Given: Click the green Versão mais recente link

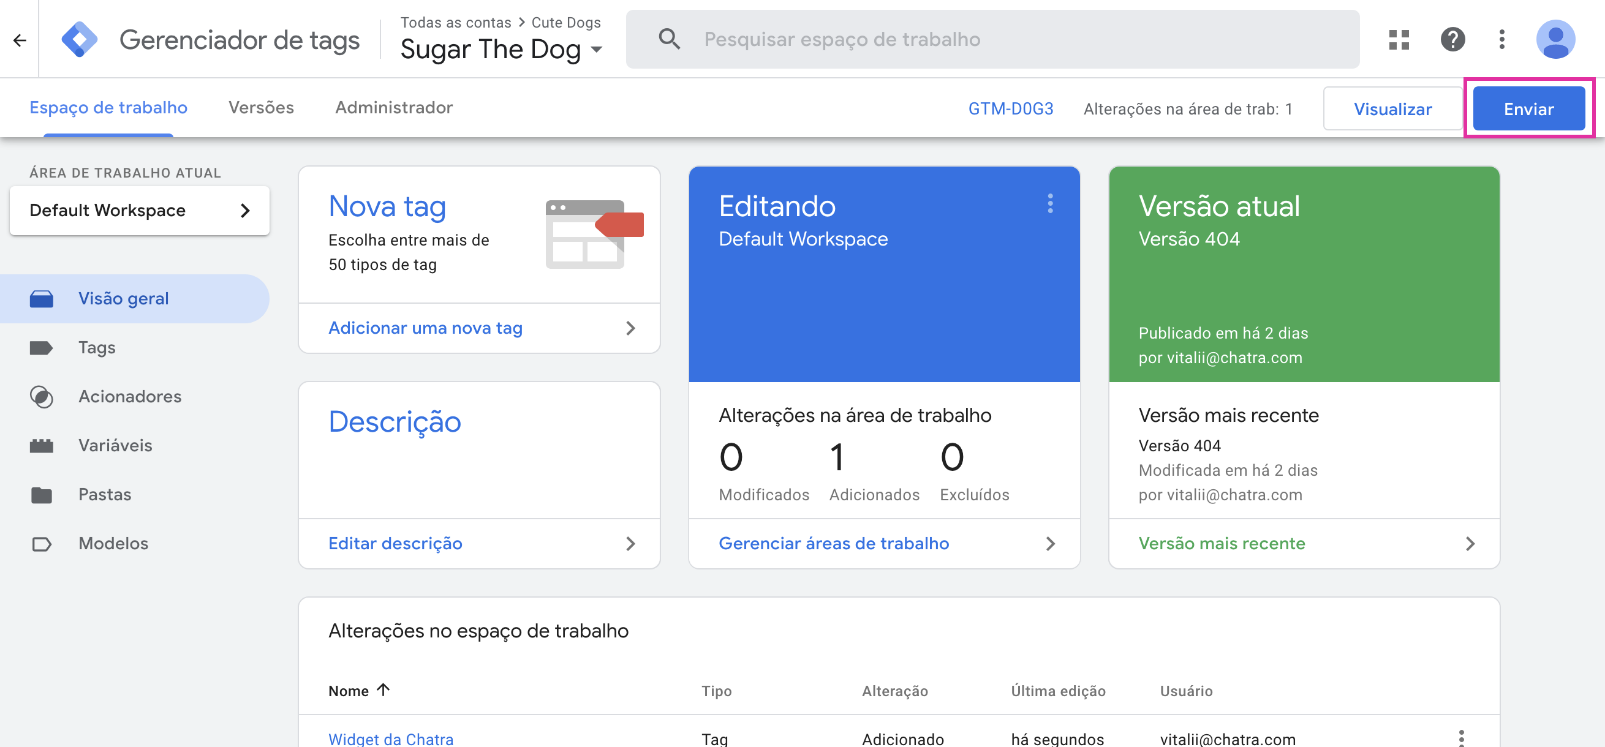Looking at the screenshot, I should pos(1222,544).
